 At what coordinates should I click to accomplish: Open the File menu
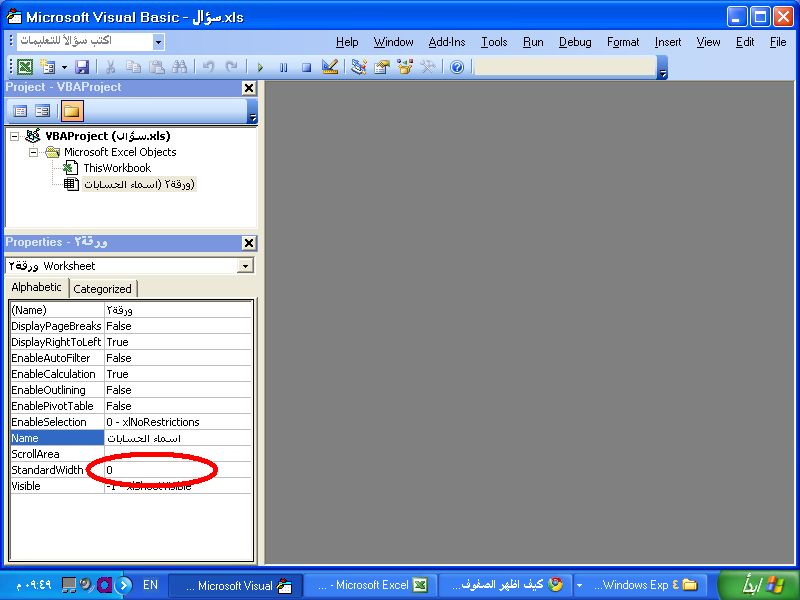coord(778,42)
